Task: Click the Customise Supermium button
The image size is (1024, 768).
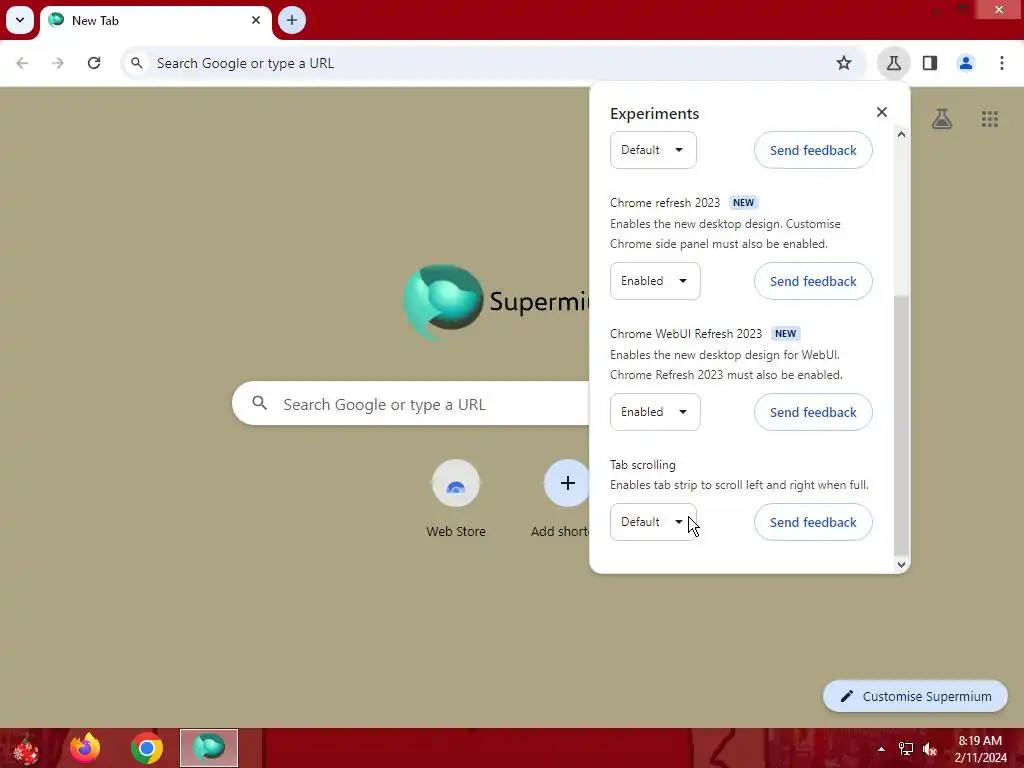Action: pos(915,696)
